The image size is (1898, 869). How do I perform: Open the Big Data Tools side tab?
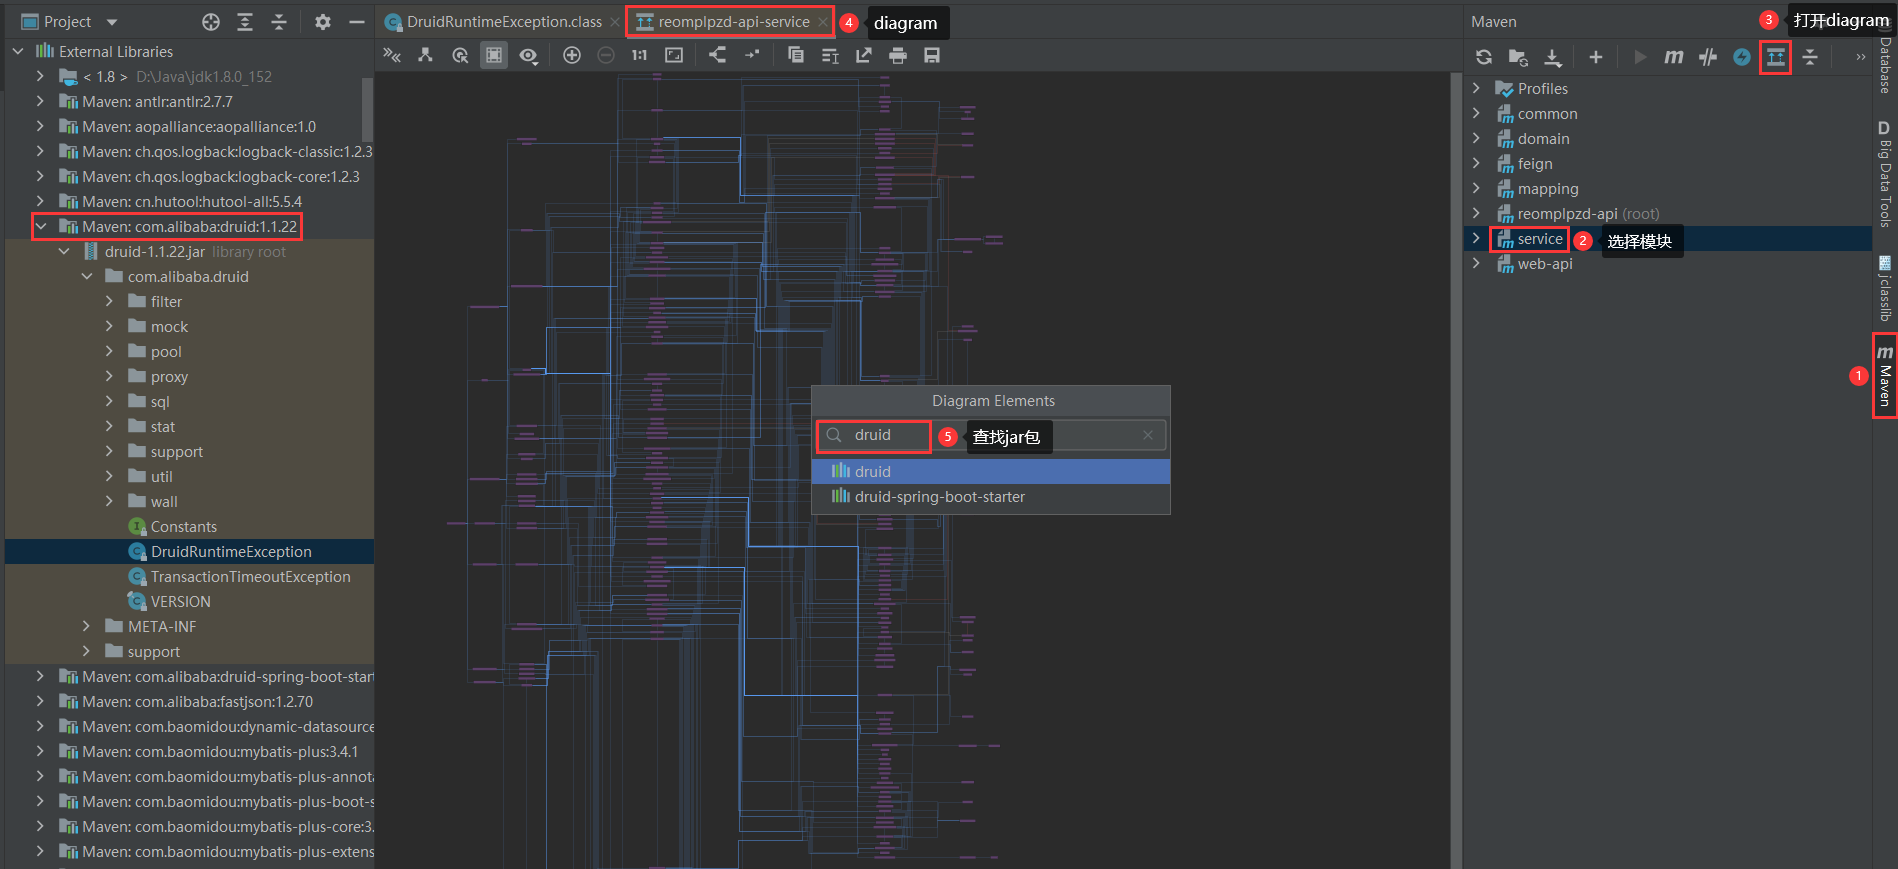pos(1885,174)
